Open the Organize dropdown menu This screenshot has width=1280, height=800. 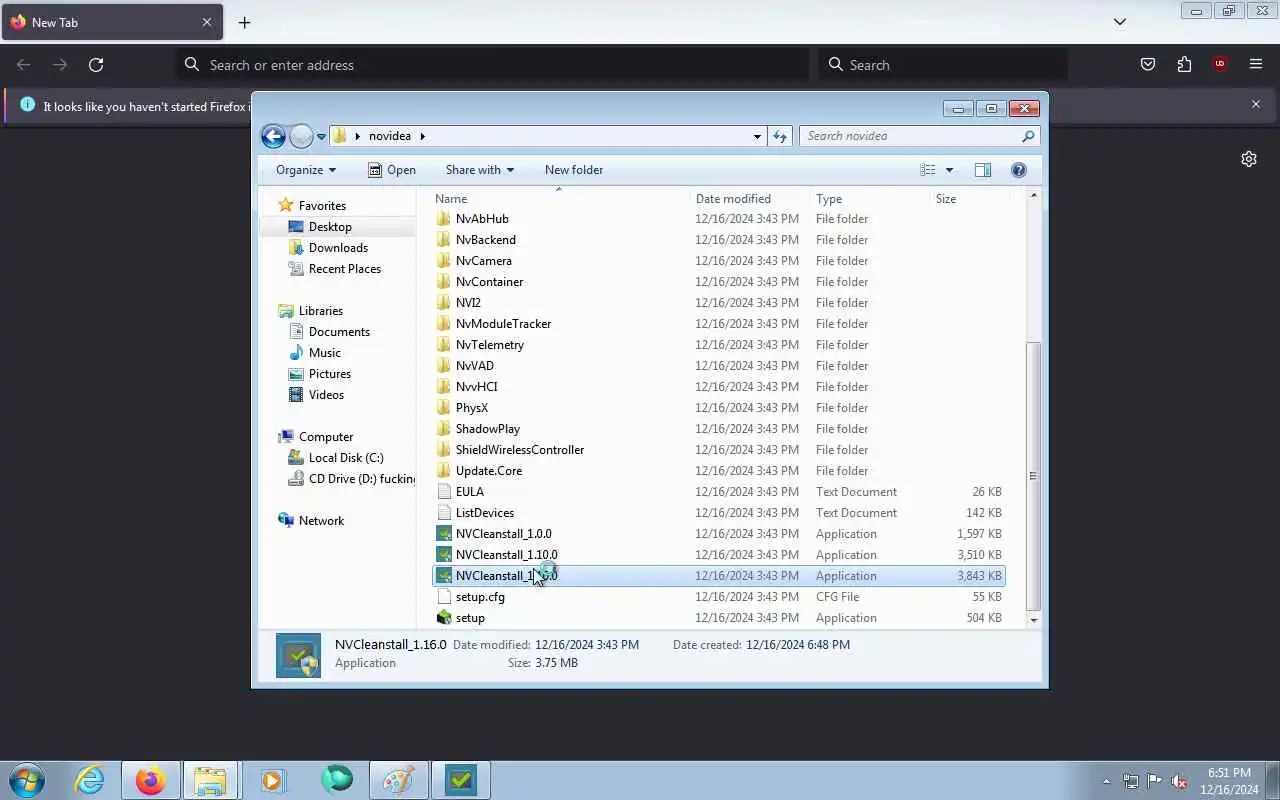(306, 170)
